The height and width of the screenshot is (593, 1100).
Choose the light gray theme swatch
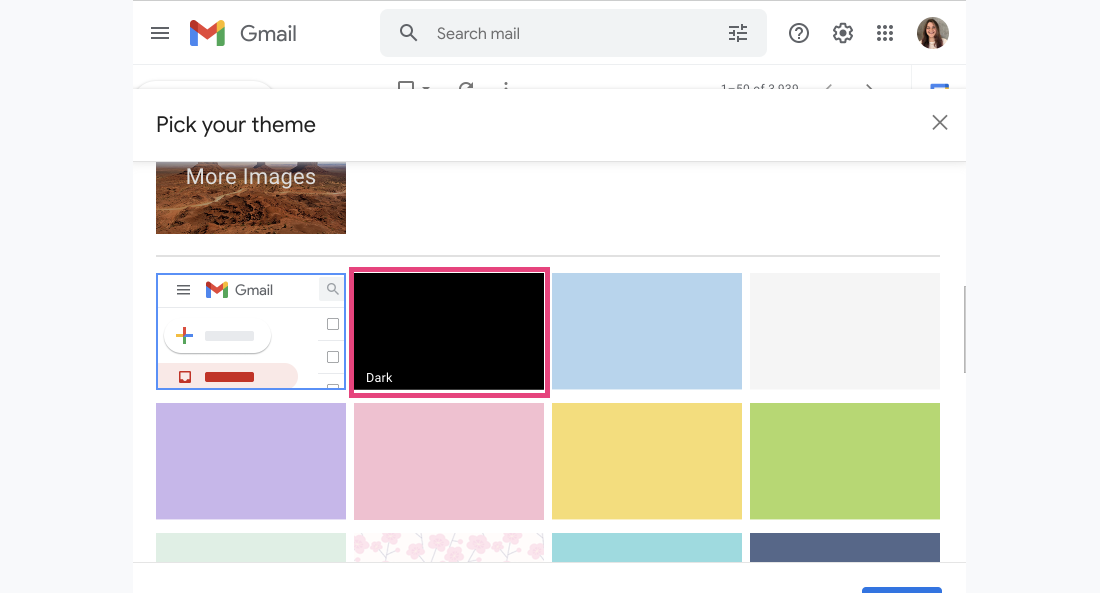click(845, 331)
